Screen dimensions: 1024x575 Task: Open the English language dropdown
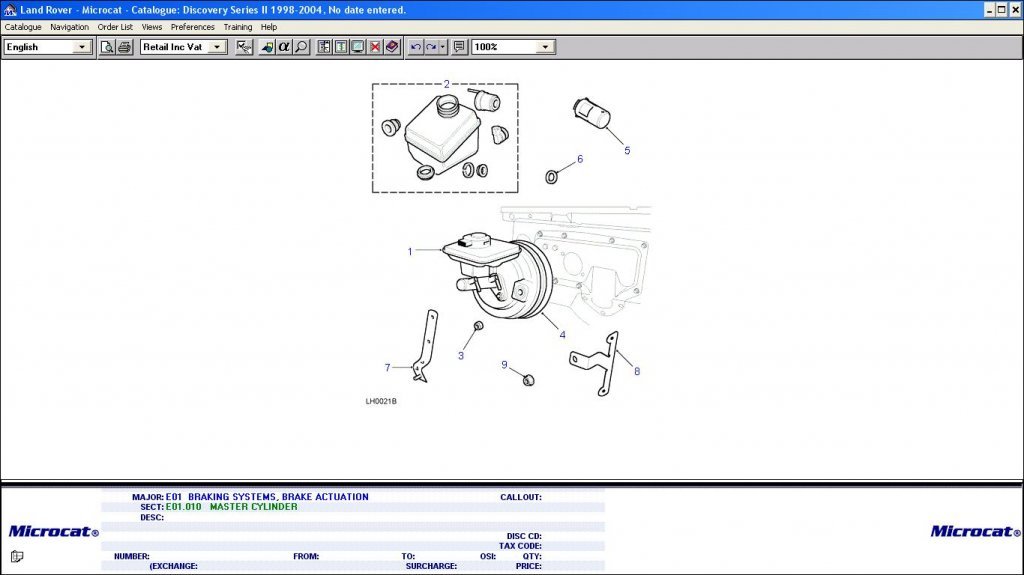(x=82, y=47)
